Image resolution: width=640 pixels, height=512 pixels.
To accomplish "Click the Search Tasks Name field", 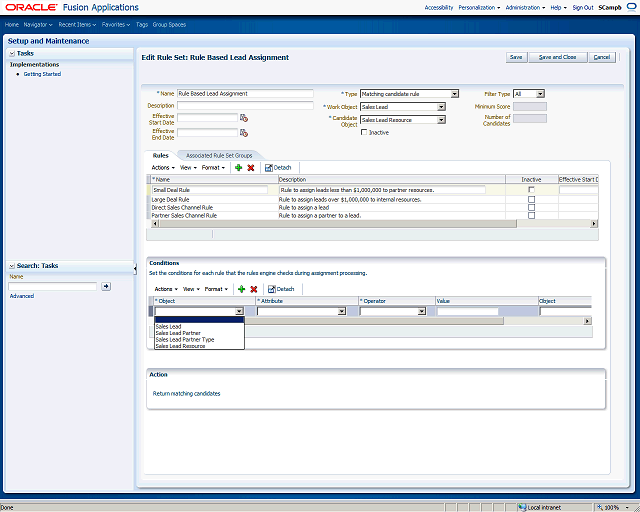I will coord(53,287).
